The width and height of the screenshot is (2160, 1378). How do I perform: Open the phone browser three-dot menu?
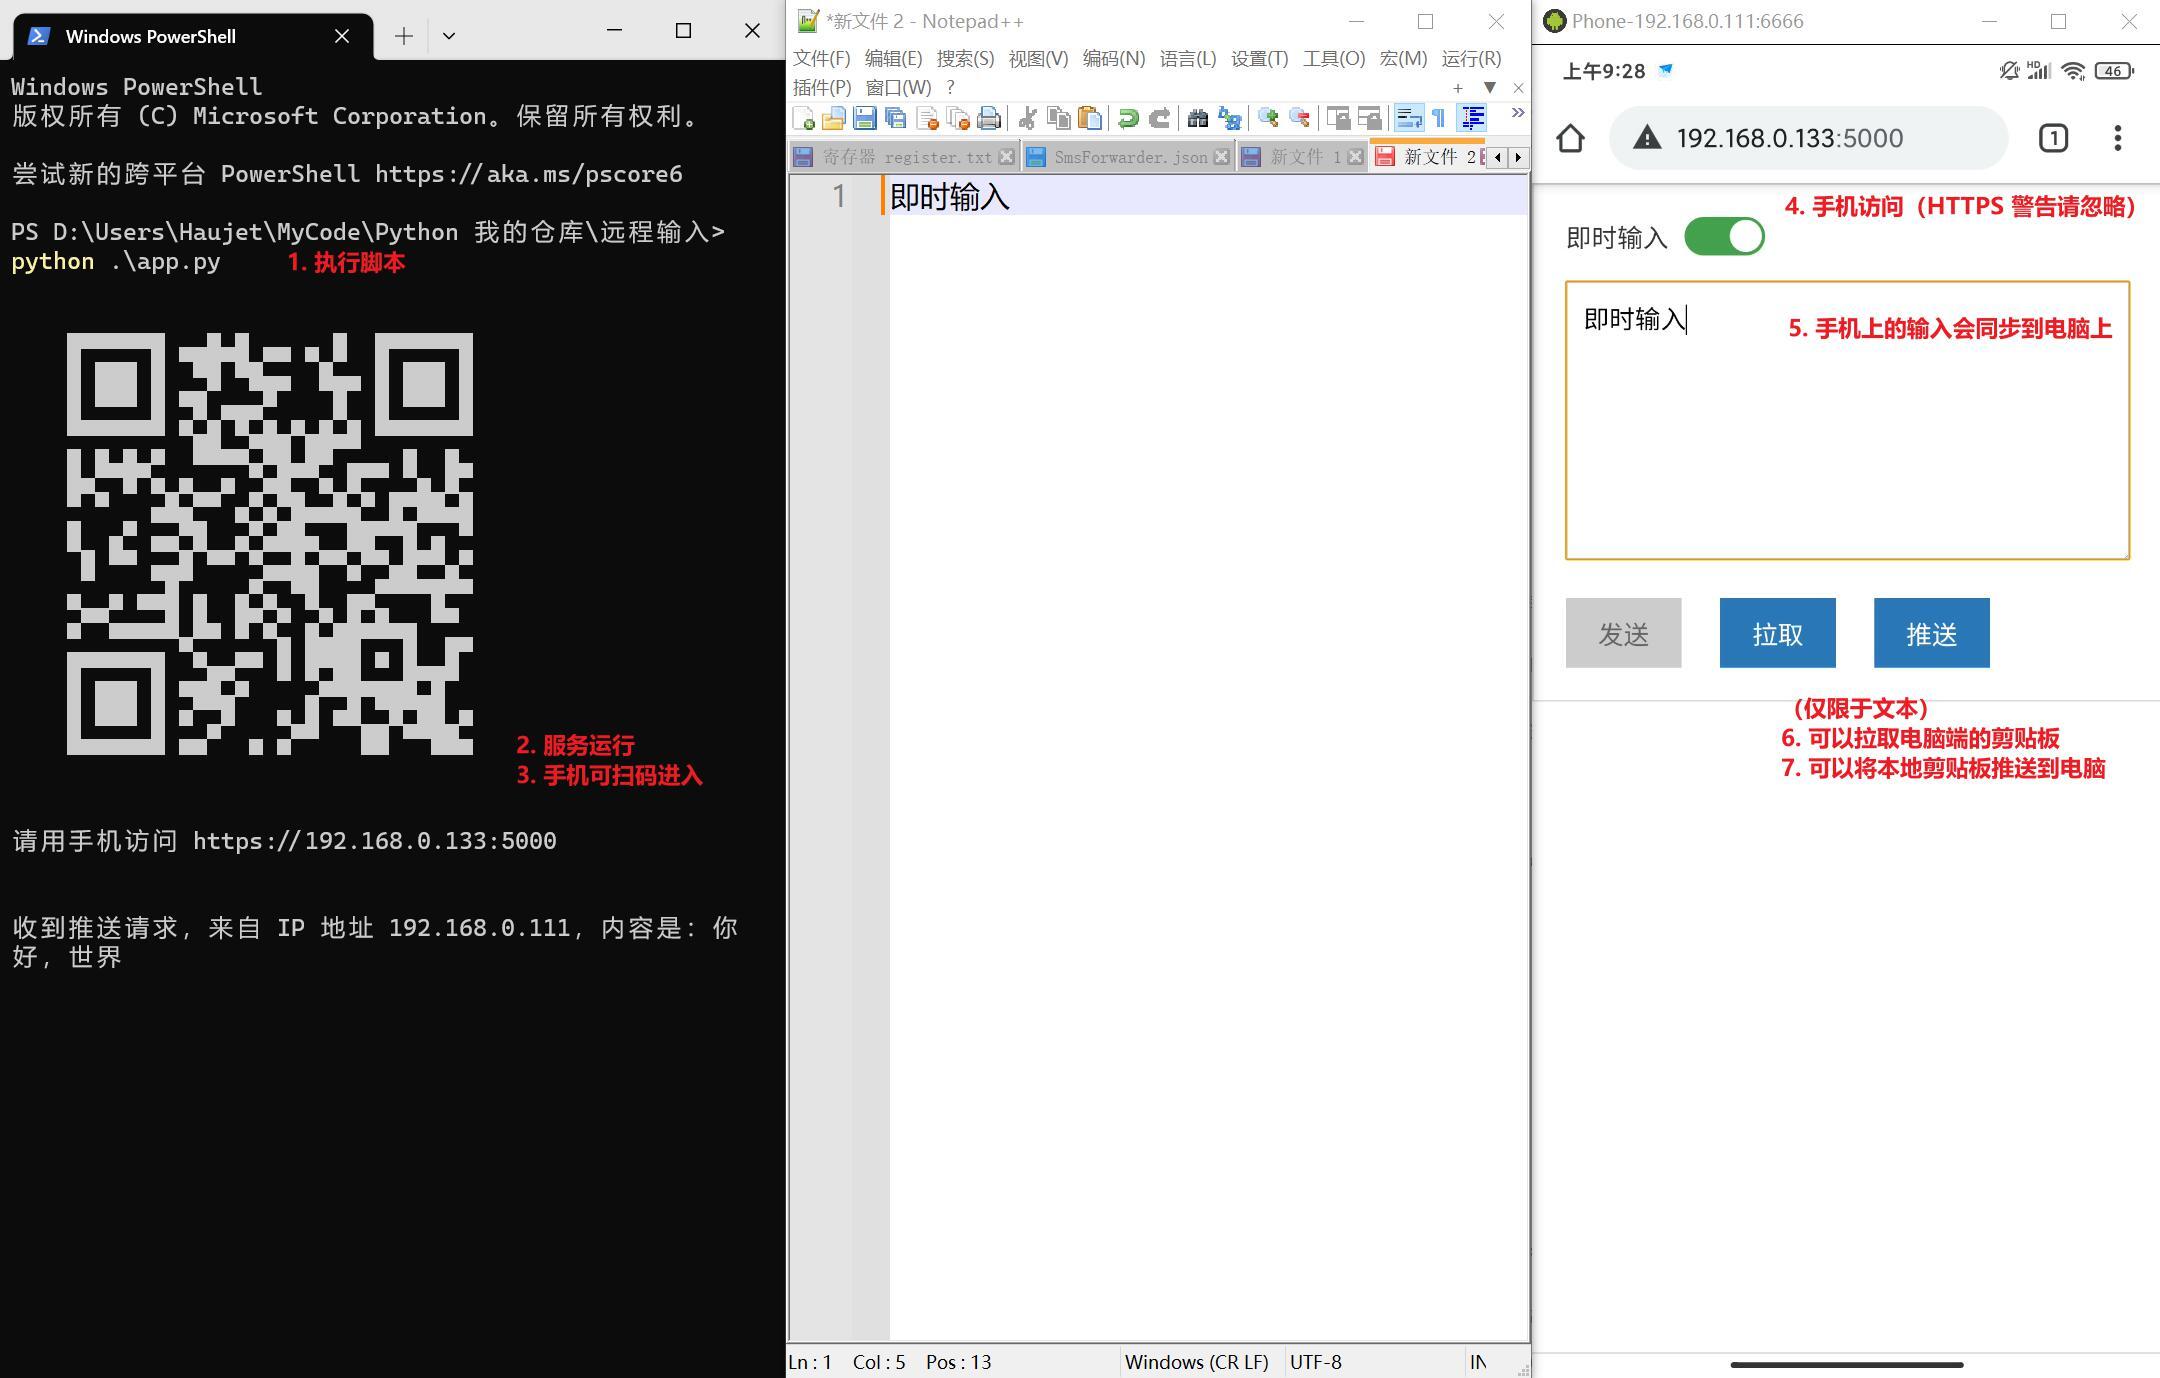(x=2117, y=138)
